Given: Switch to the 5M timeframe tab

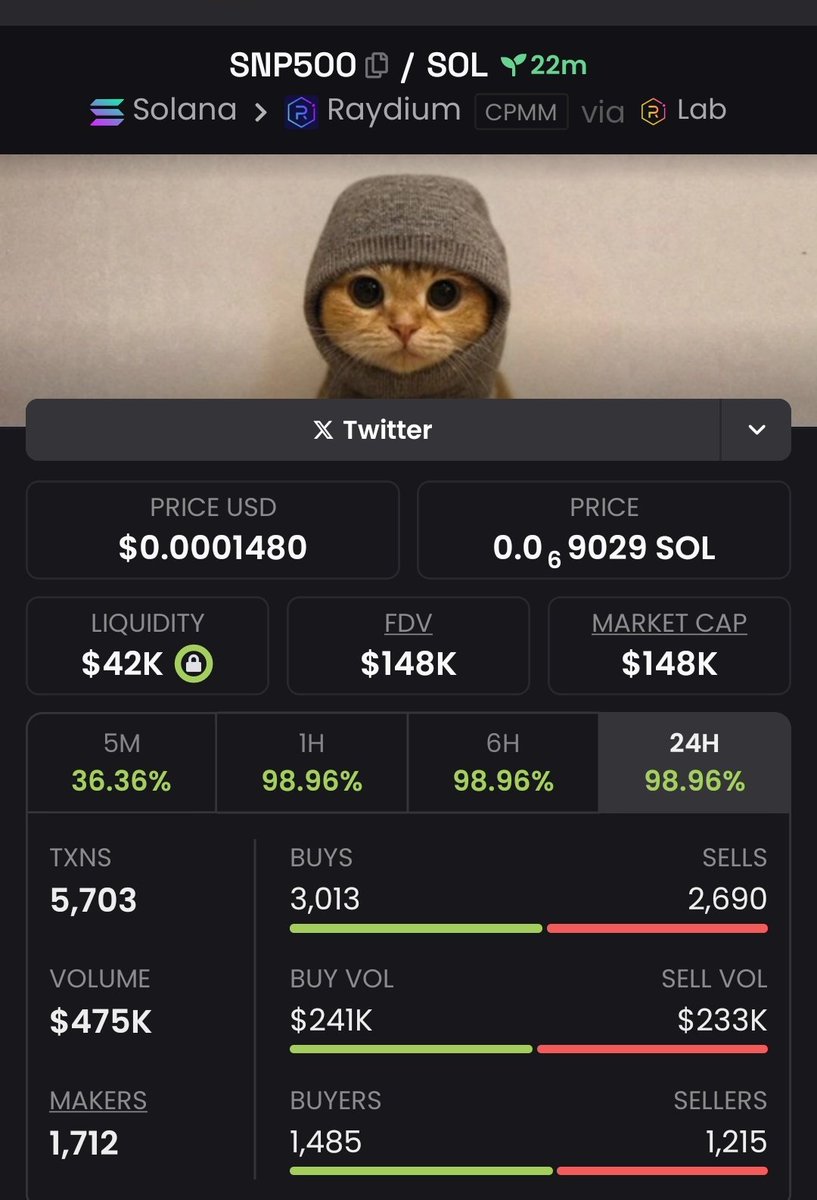Looking at the screenshot, I should coord(121,762).
